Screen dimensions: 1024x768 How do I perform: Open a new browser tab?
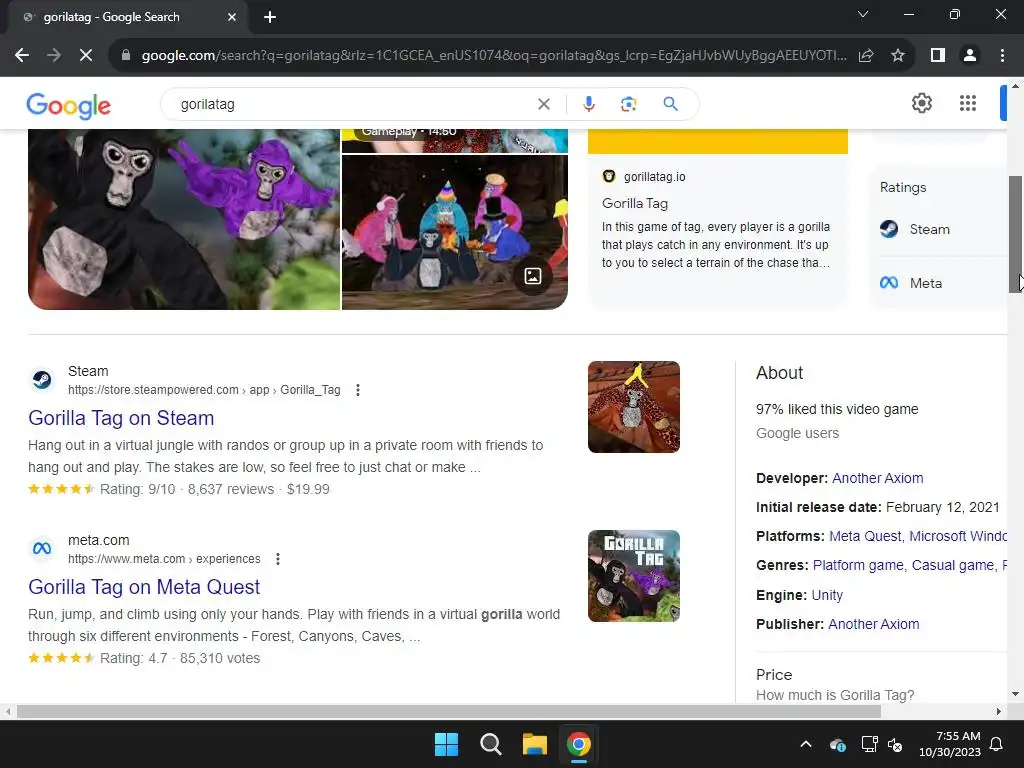tap(270, 17)
